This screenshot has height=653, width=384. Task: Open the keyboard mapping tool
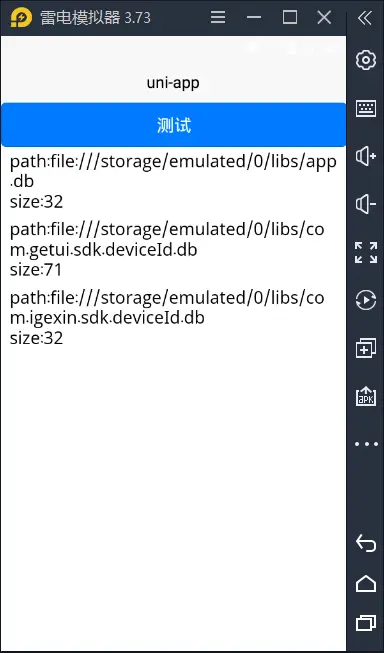click(x=366, y=109)
